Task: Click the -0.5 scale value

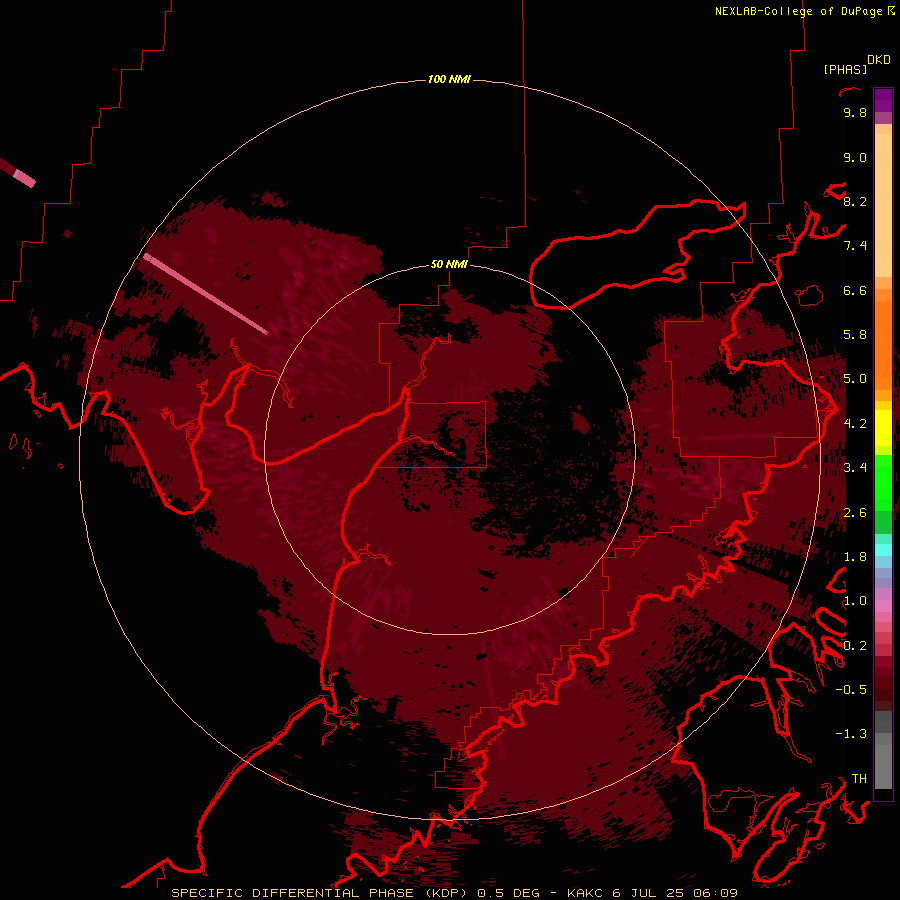Action: coord(851,690)
